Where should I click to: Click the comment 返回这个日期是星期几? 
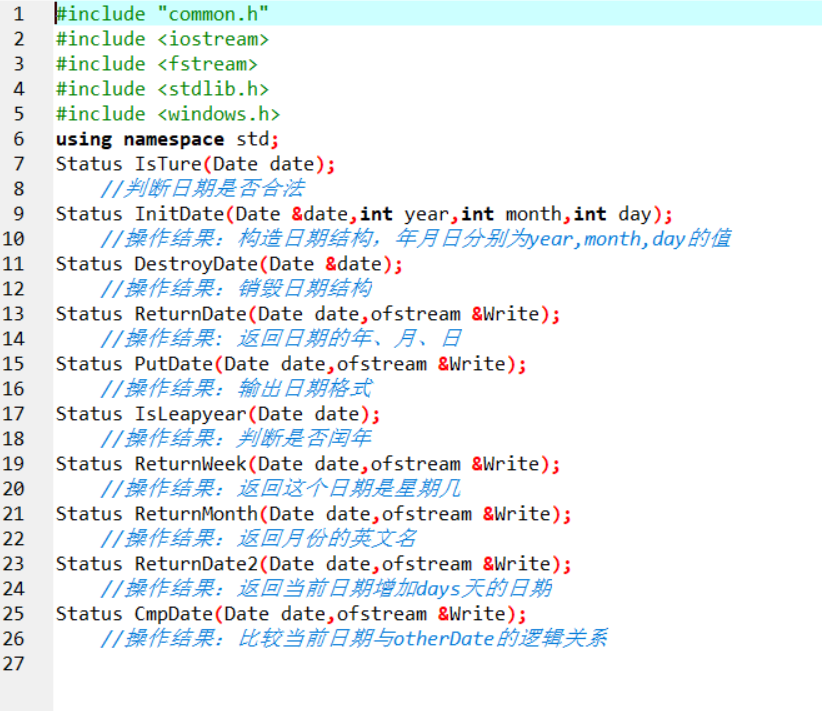281,489
